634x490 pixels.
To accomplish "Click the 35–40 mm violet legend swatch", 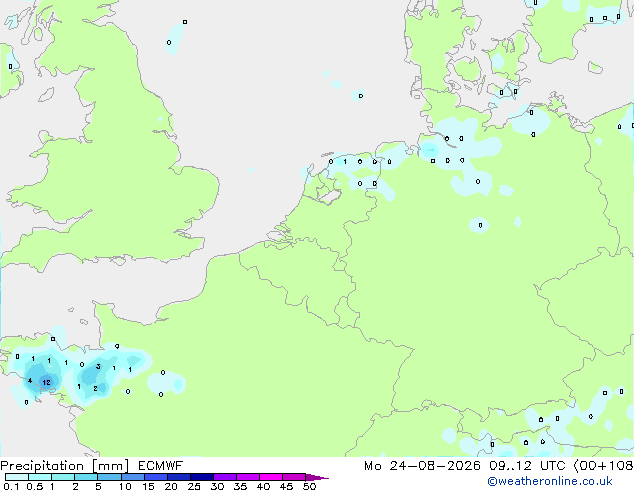I will [248, 477].
